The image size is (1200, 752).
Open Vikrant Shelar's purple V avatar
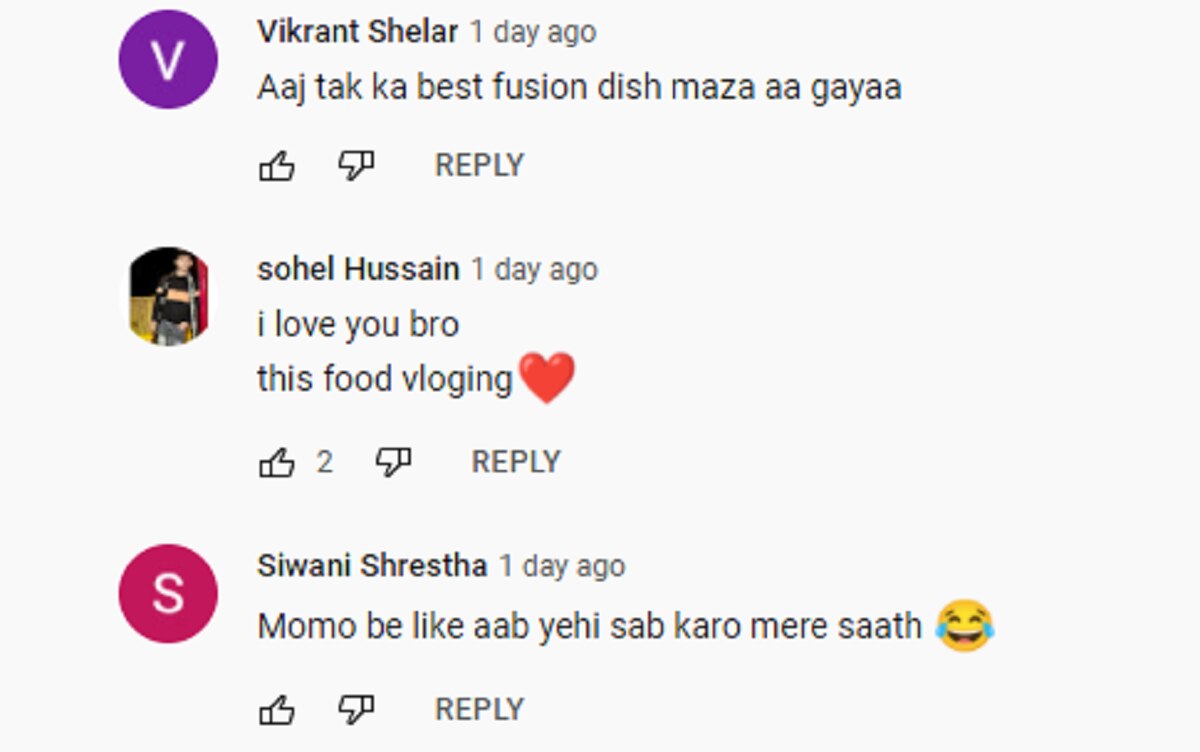[x=168, y=59]
